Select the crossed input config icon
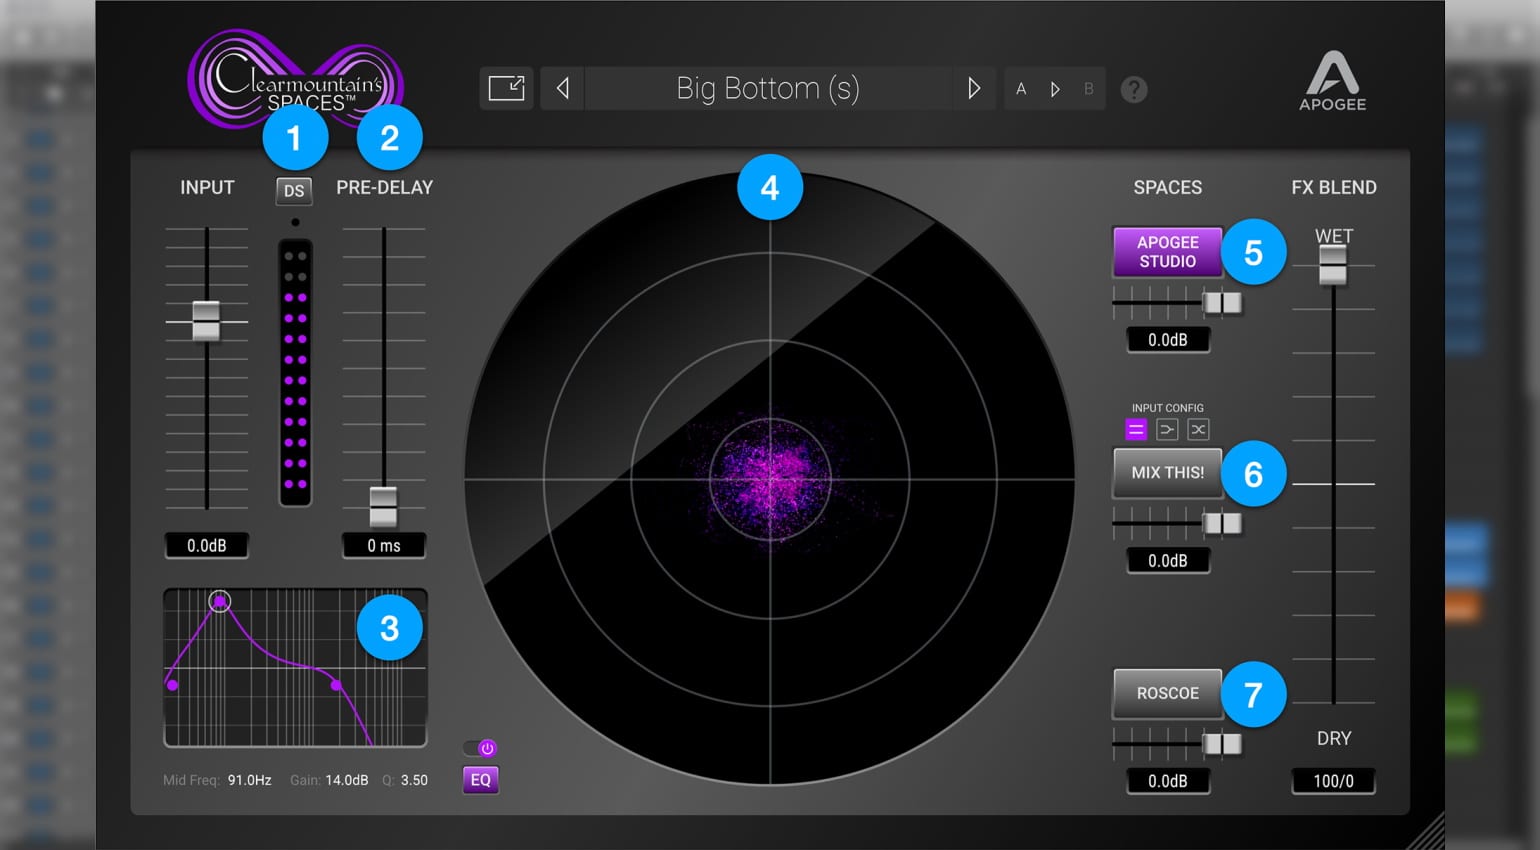1540x850 pixels. point(1198,429)
